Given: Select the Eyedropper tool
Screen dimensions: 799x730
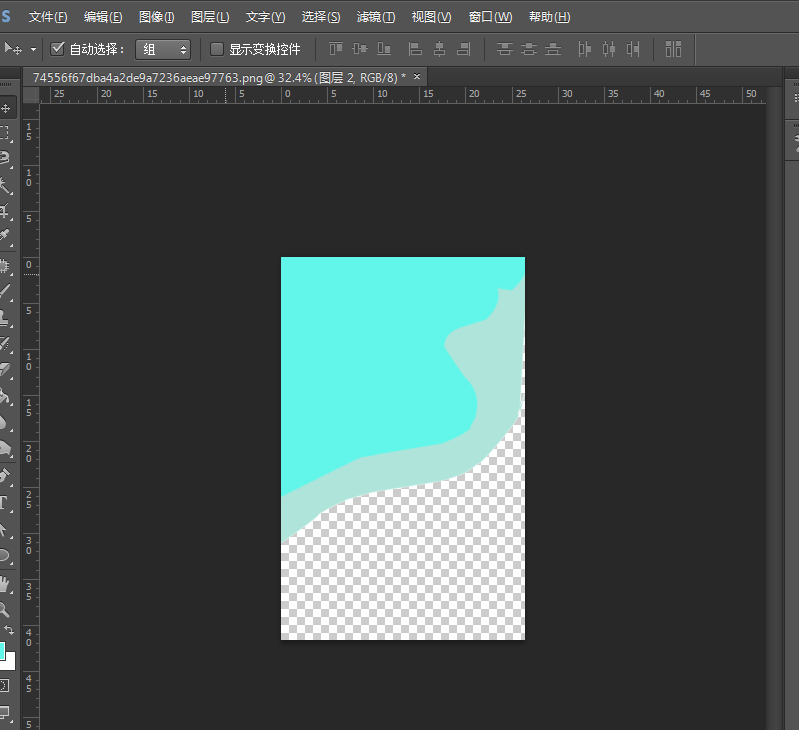Looking at the screenshot, I should [5, 235].
